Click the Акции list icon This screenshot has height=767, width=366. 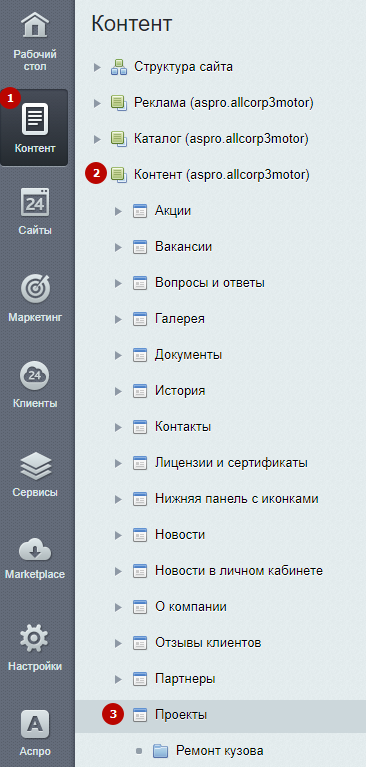tap(140, 211)
